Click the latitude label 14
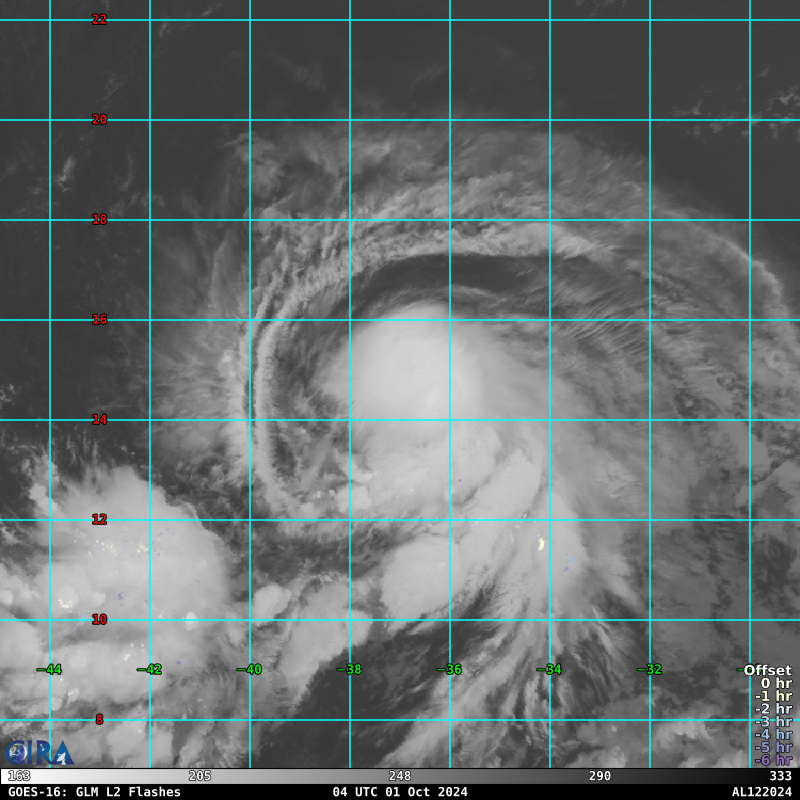This screenshot has width=800, height=800. click(99, 419)
